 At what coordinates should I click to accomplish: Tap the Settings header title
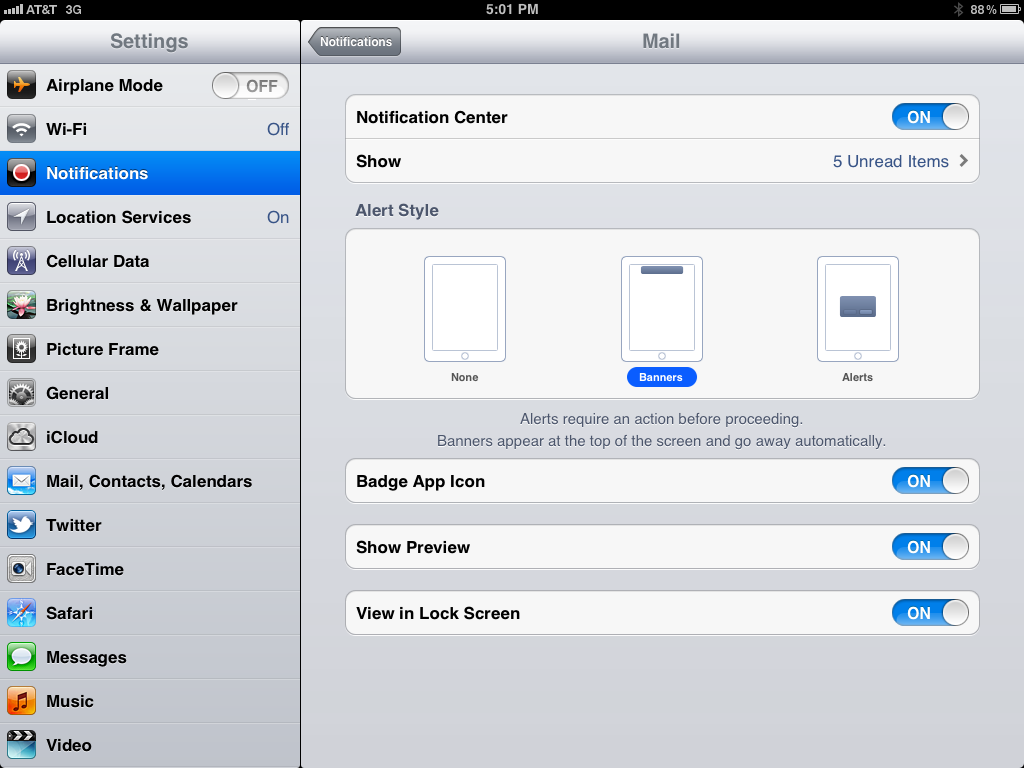tap(149, 41)
